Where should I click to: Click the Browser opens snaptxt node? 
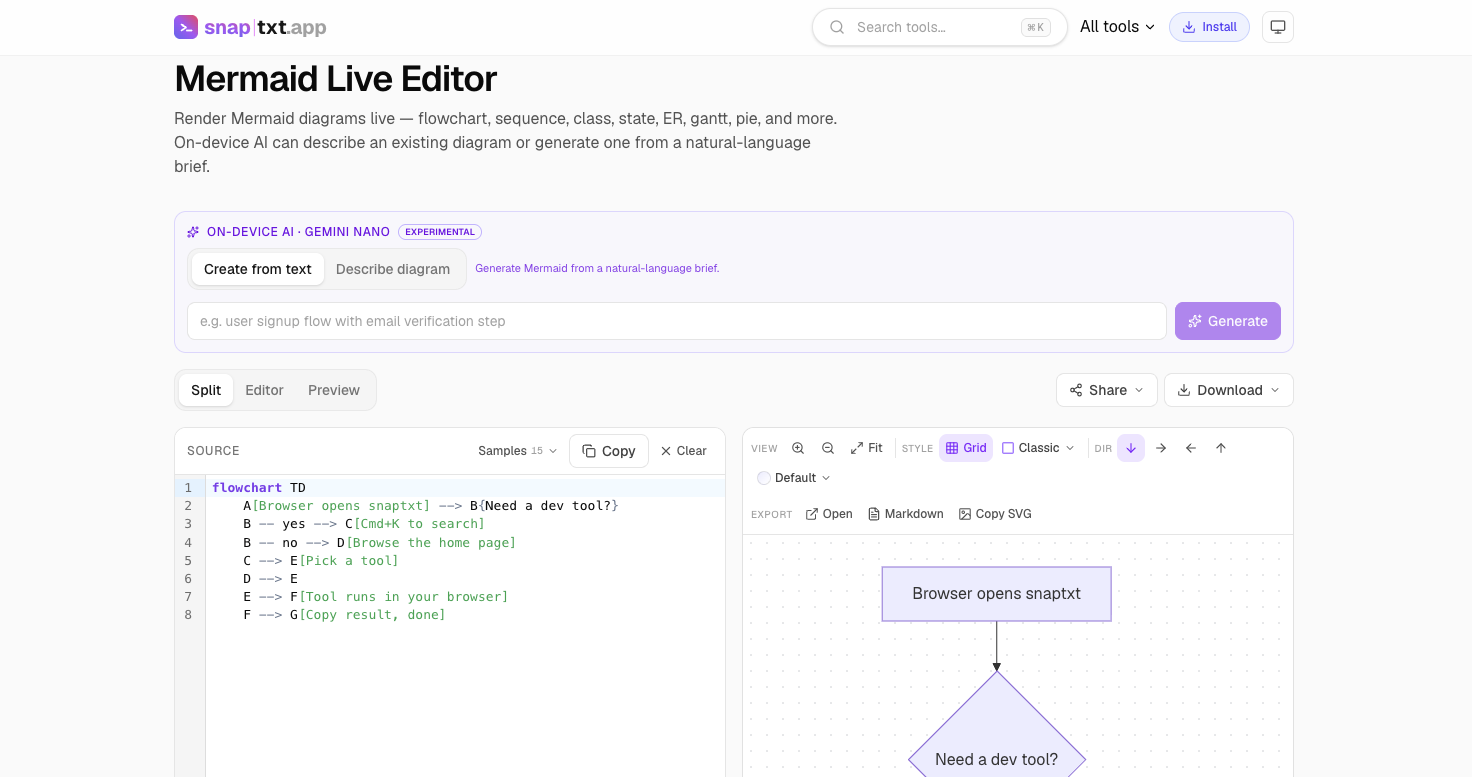click(997, 594)
